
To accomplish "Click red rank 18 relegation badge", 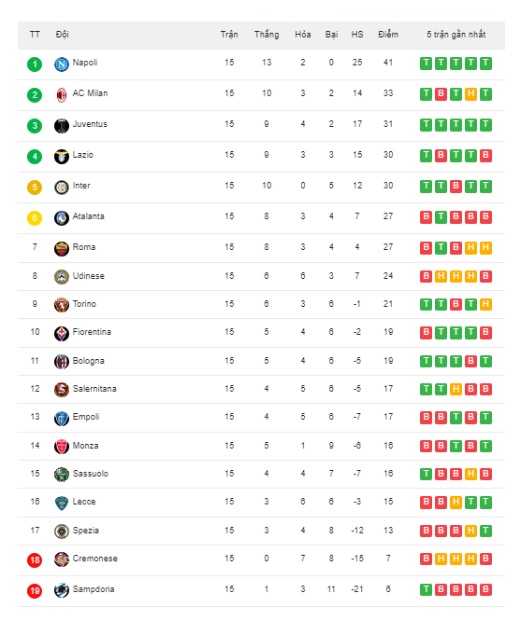I will point(35,560).
